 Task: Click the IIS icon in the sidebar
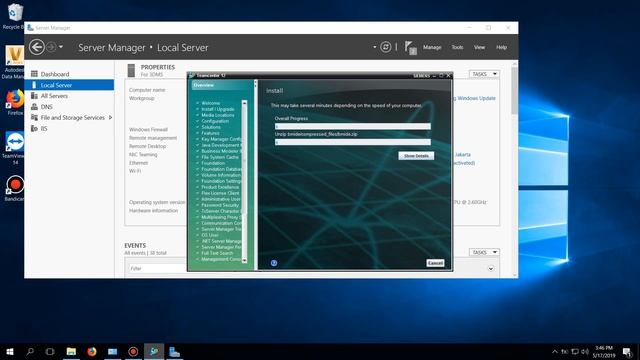click(34, 129)
